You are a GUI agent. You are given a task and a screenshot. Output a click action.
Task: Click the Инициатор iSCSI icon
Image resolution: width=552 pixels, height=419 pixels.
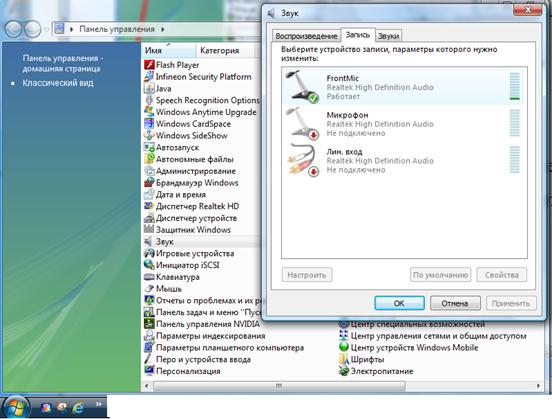click(149, 265)
